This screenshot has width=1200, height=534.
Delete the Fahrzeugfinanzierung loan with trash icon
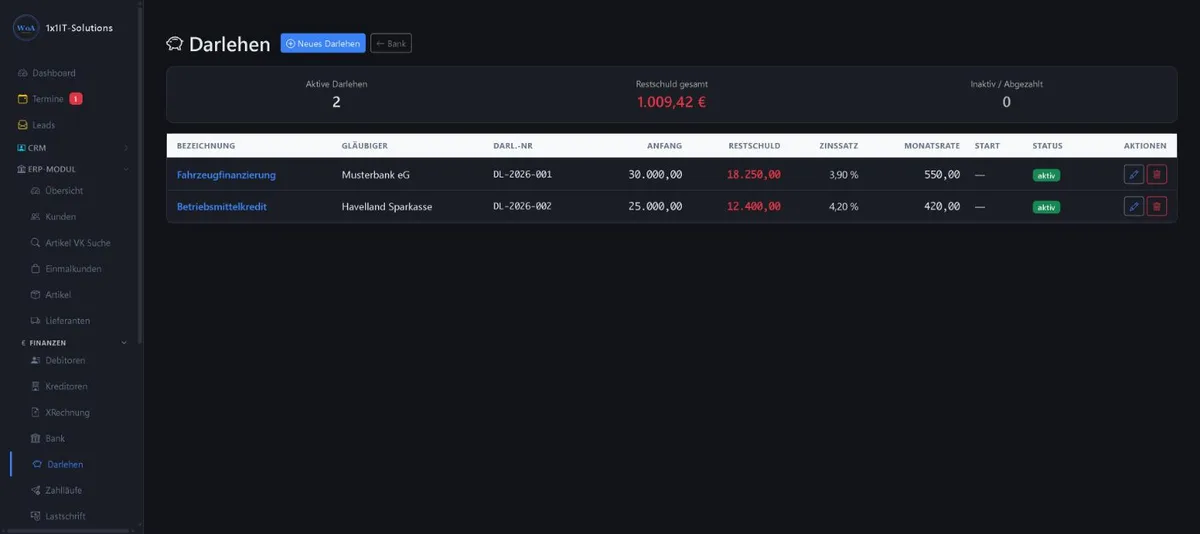click(1157, 175)
